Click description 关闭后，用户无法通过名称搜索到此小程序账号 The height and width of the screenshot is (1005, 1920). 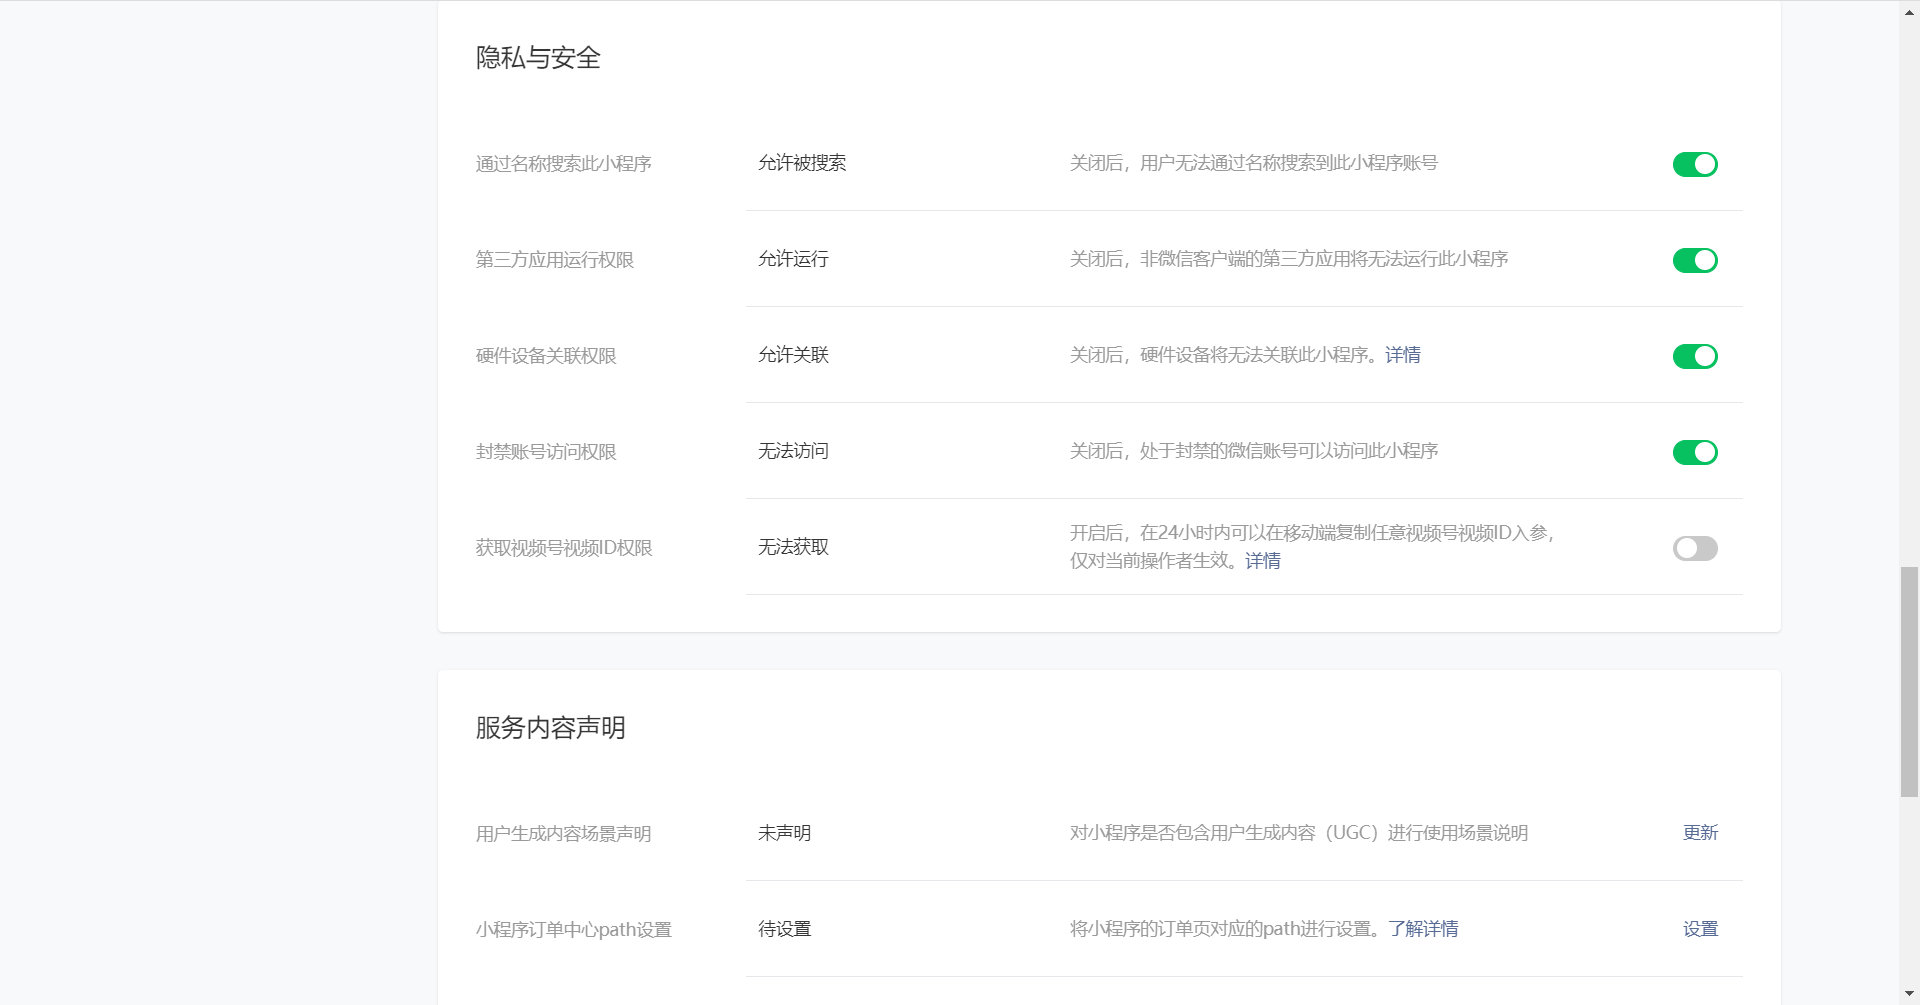point(1254,163)
